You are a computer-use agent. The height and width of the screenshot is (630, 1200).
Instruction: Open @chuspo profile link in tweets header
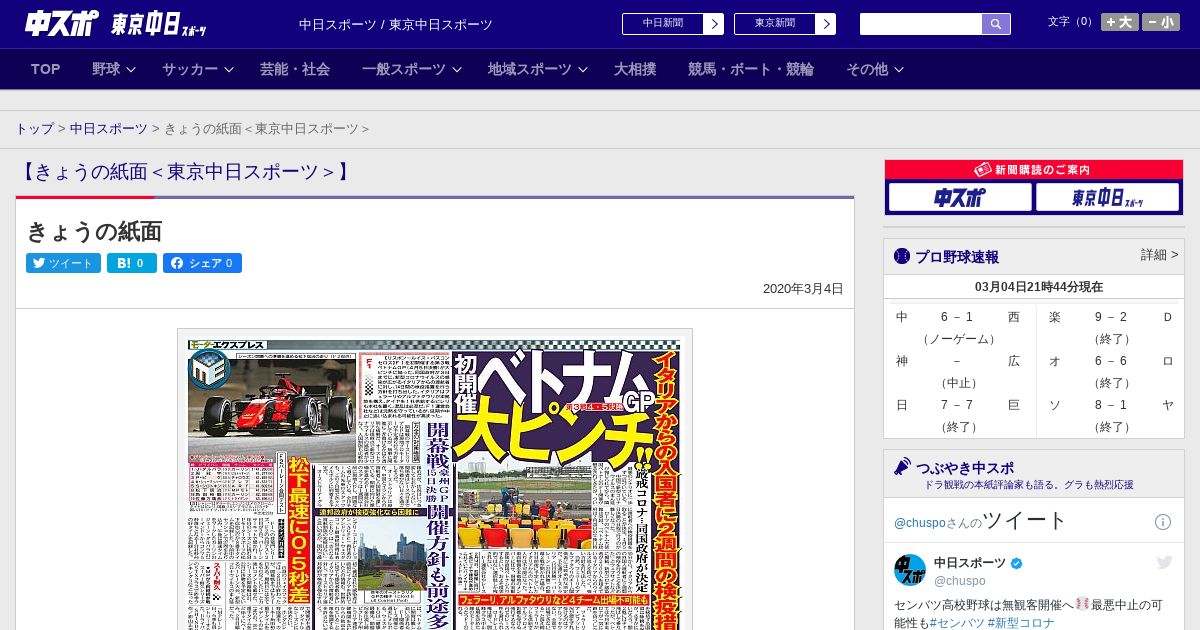[920, 523]
